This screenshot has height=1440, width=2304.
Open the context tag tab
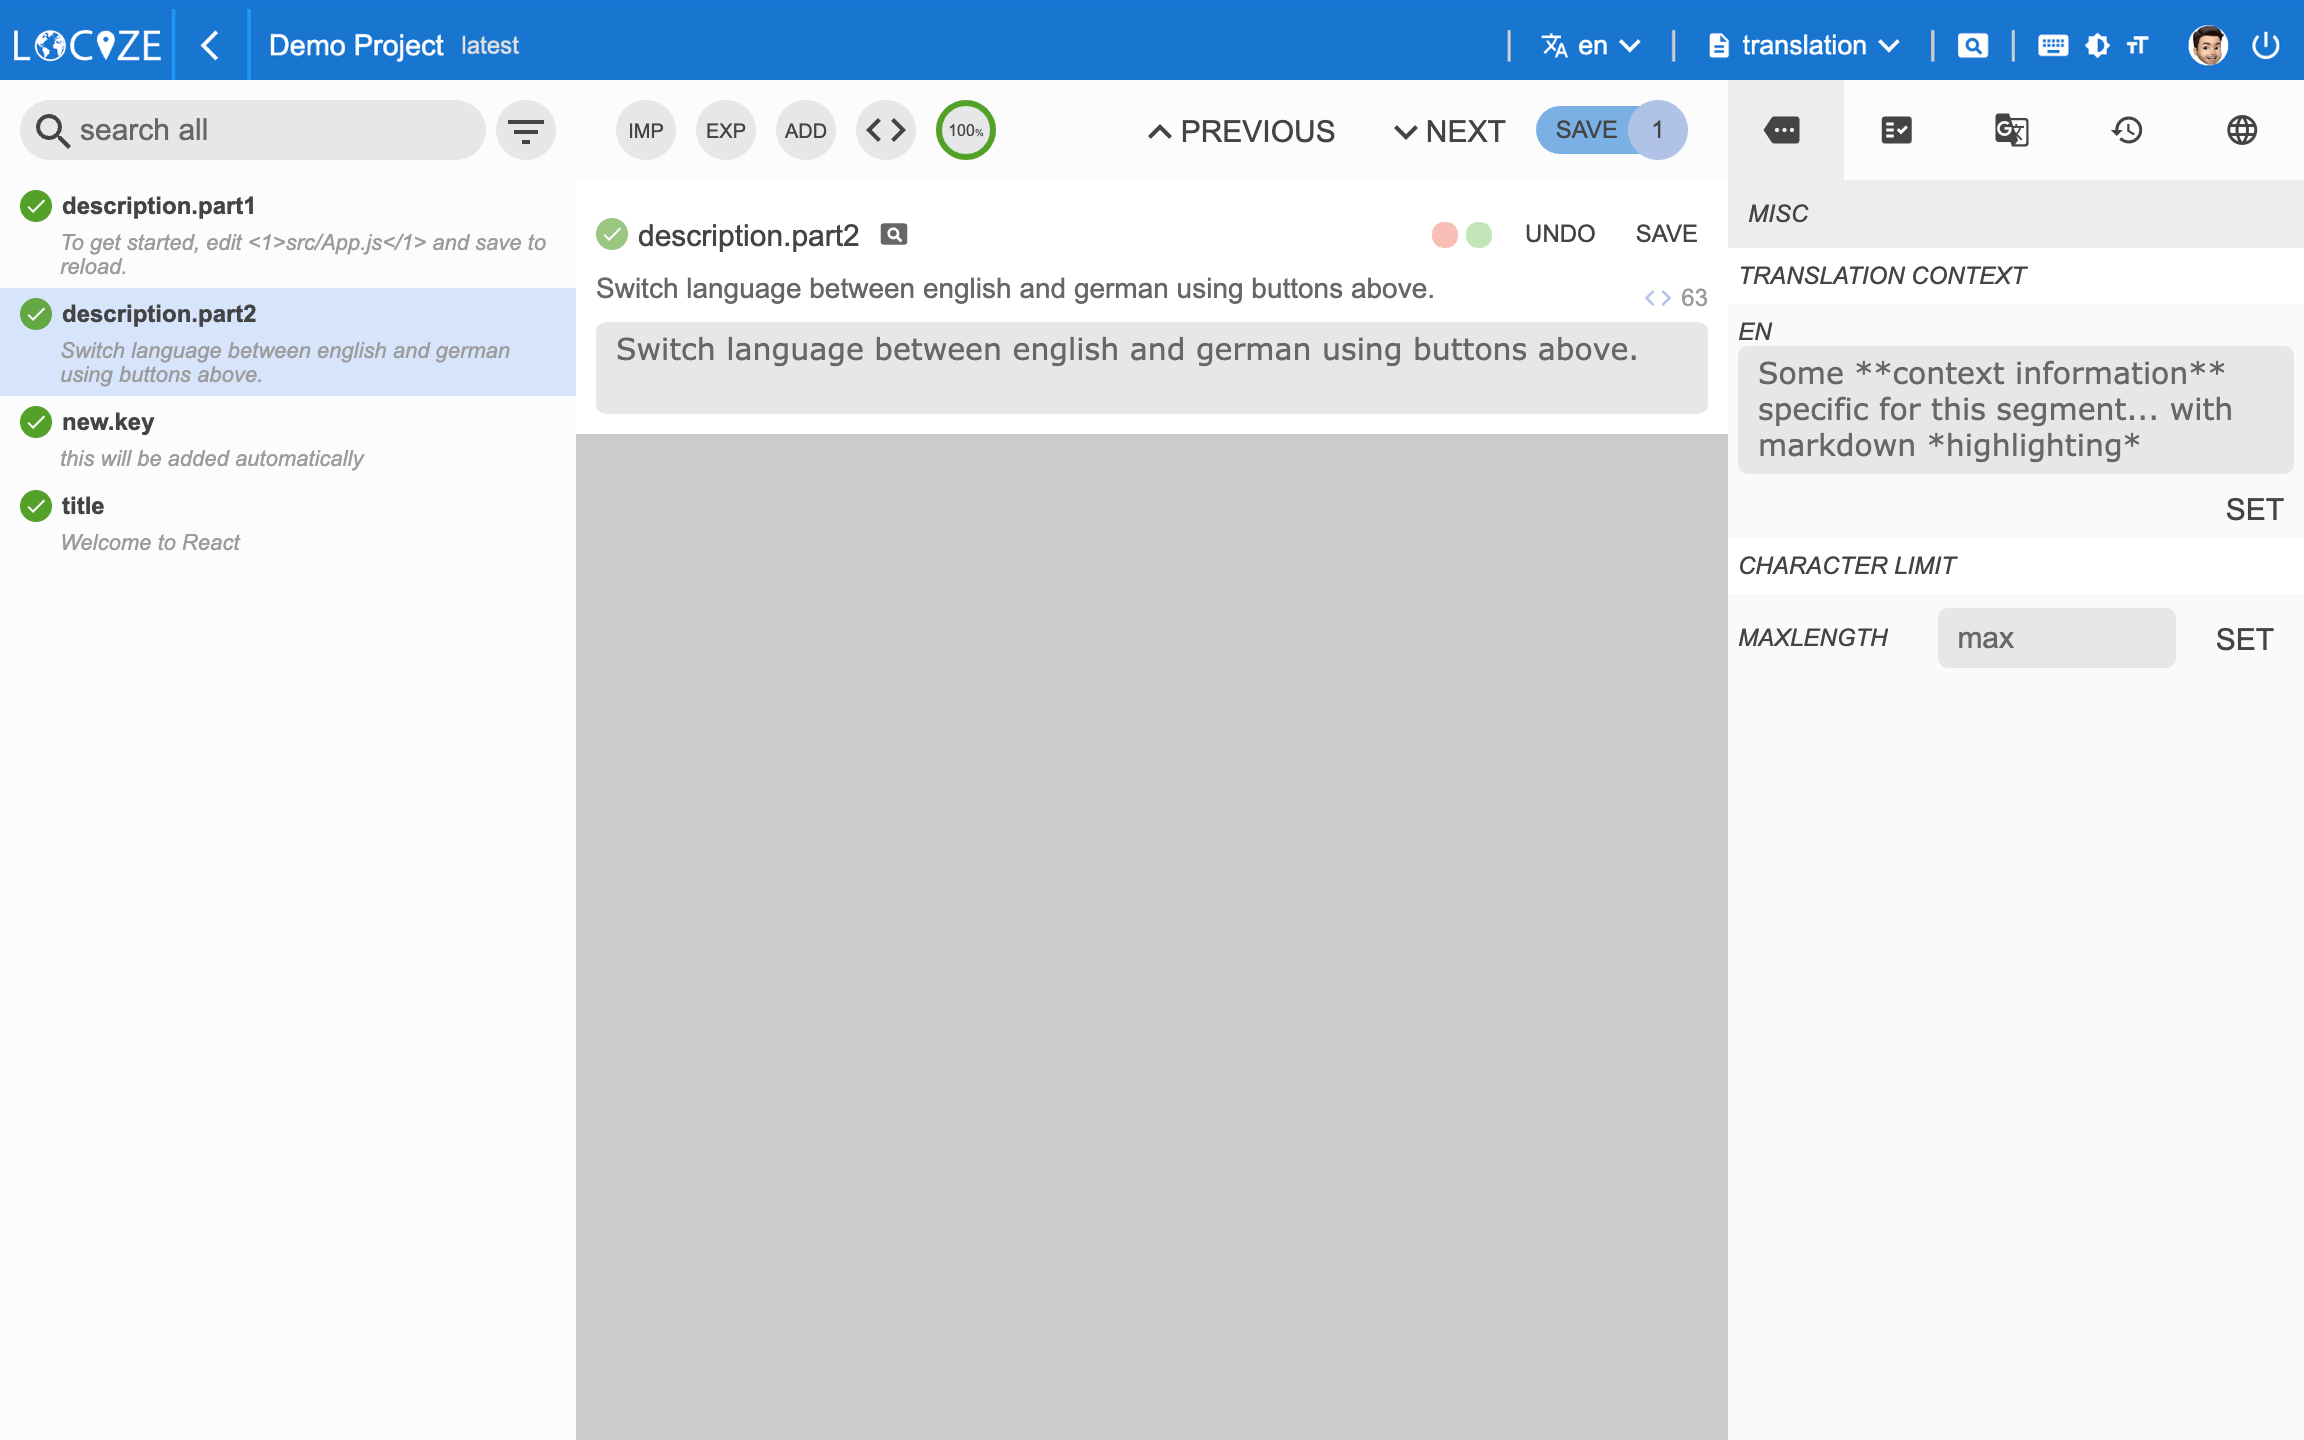point(1782,130)
